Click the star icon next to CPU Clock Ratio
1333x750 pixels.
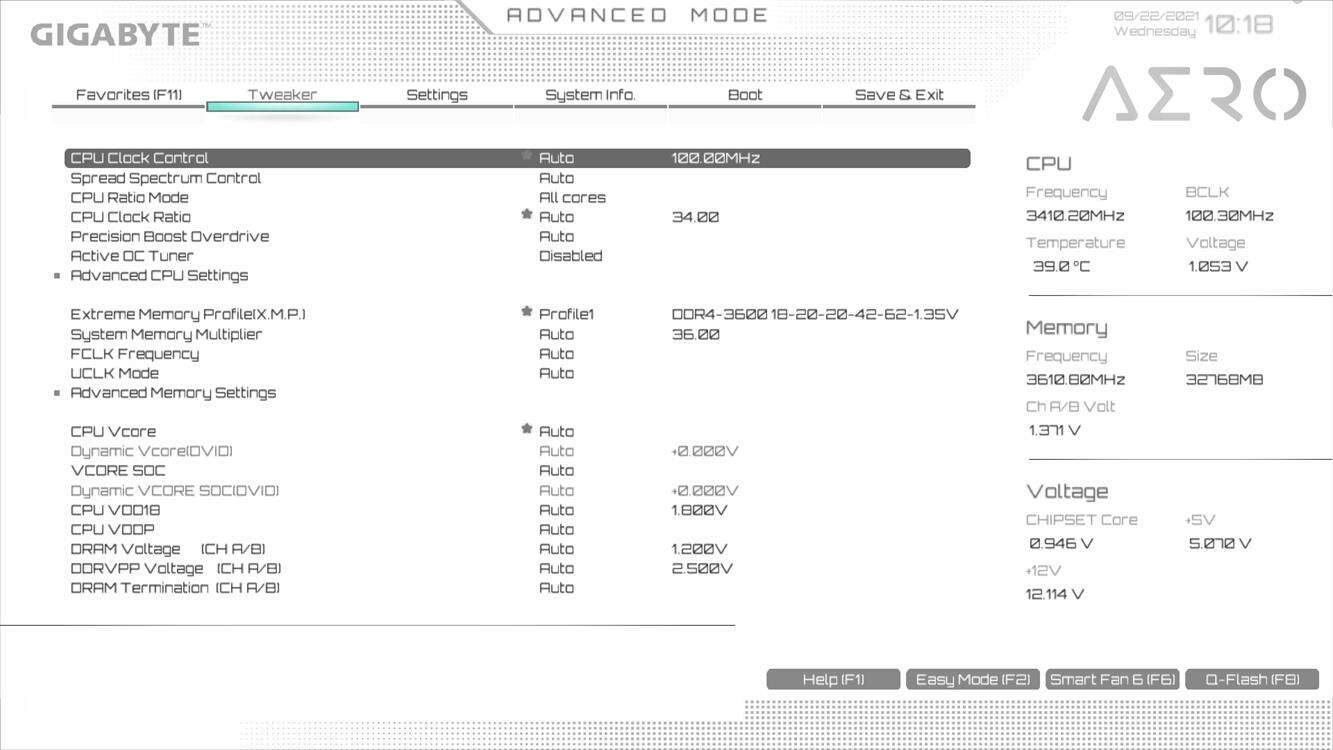(526, 215)
